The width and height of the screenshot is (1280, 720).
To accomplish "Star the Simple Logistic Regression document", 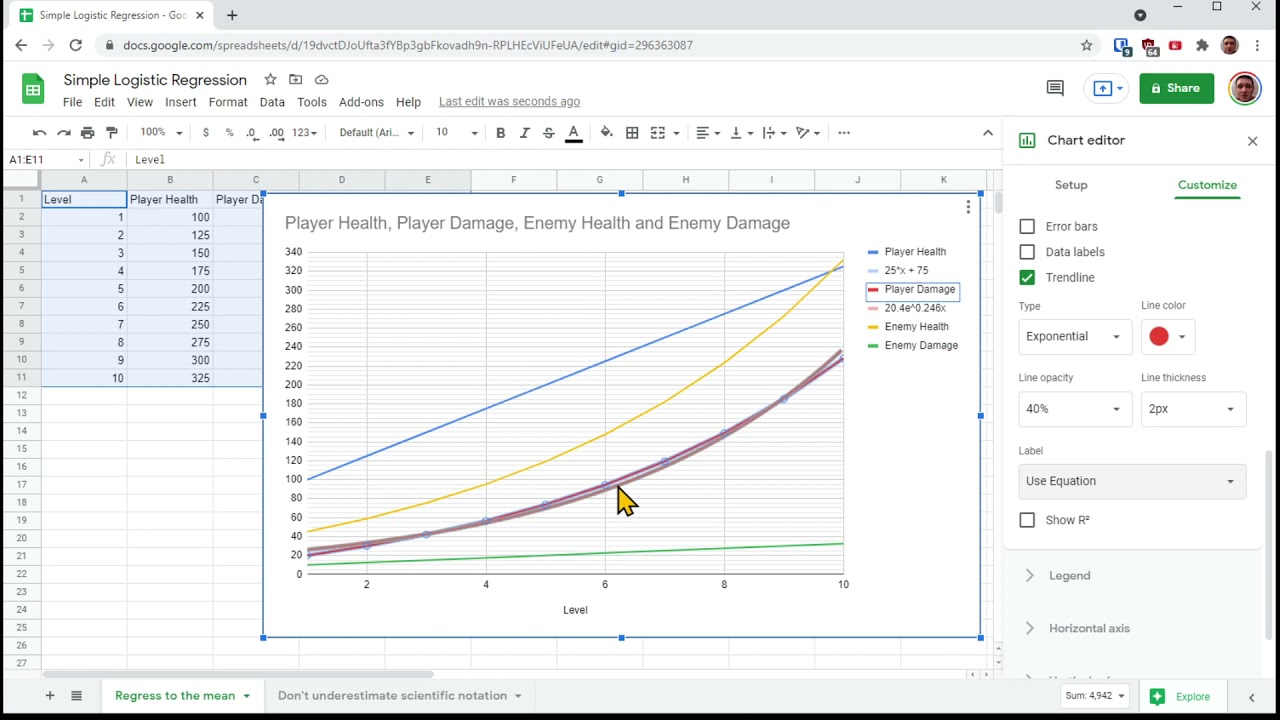I will click(x=270, y=79).
